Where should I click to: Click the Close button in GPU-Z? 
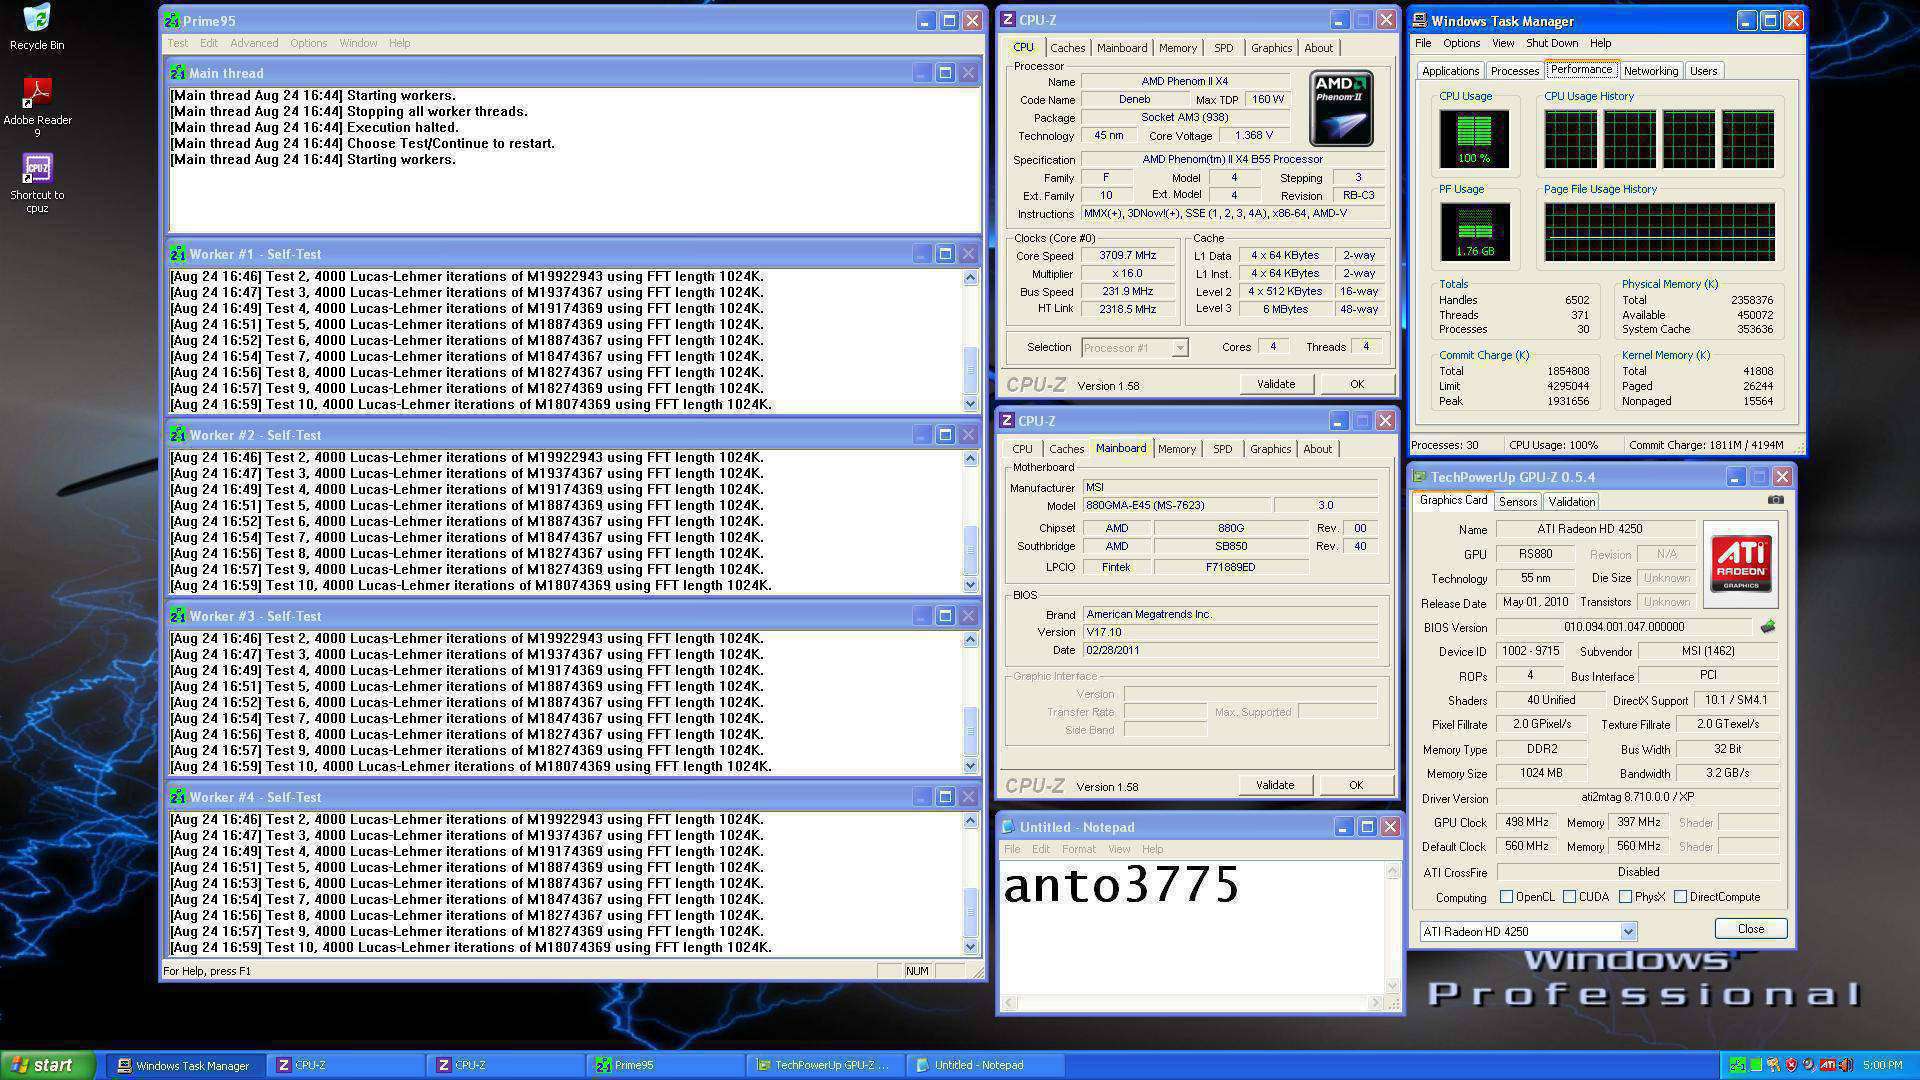point(1751,929)
